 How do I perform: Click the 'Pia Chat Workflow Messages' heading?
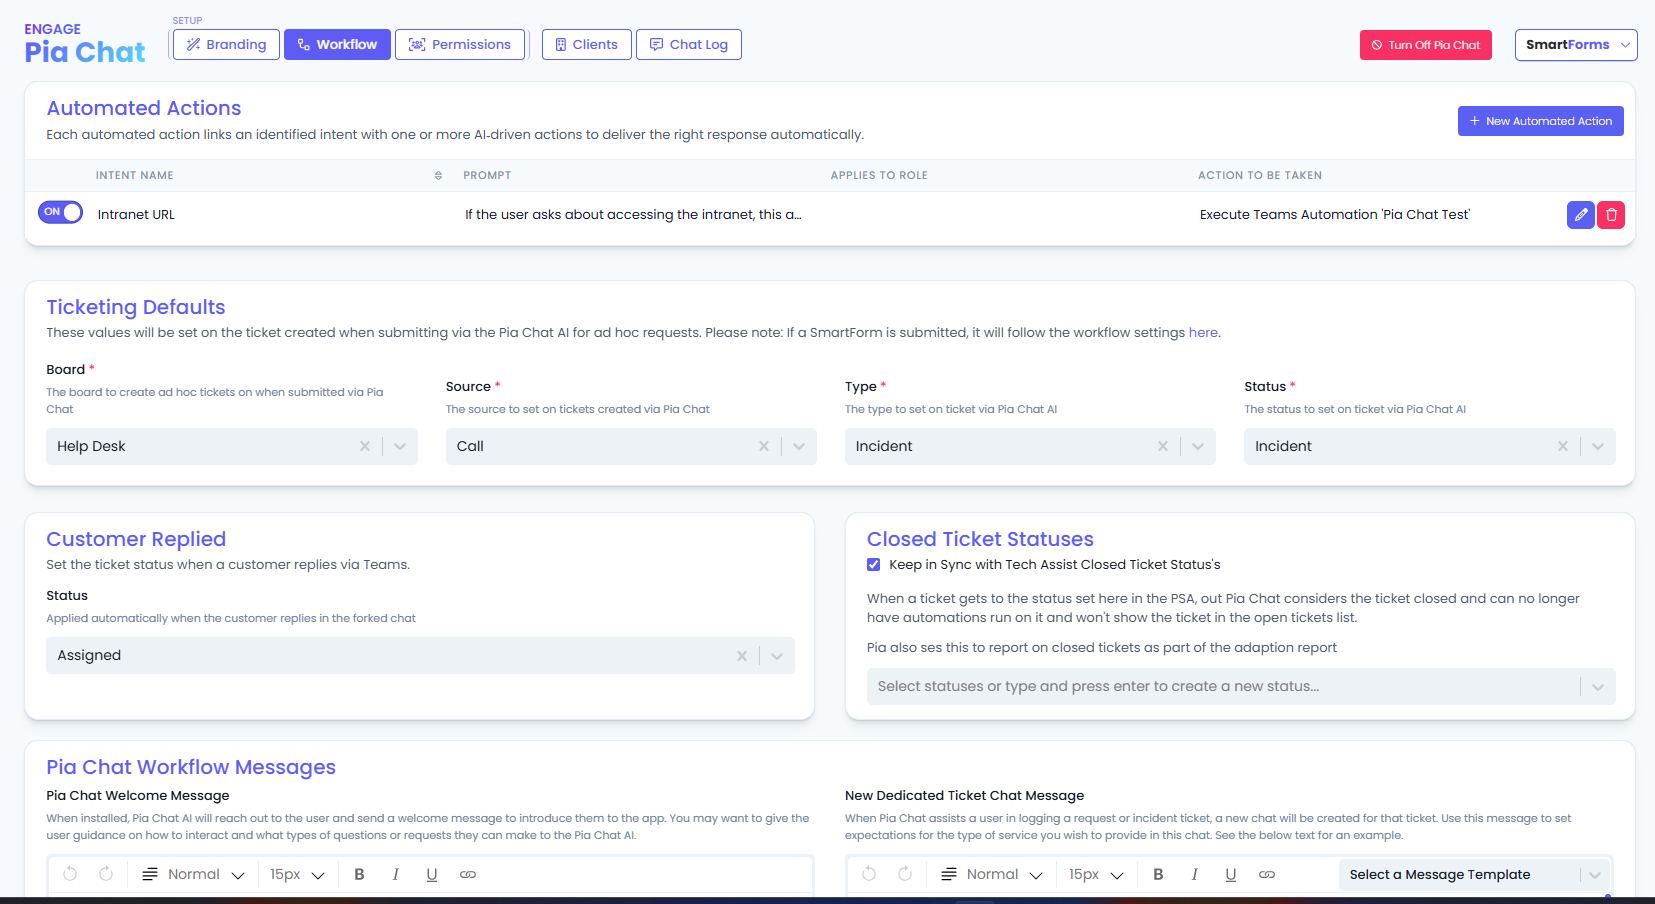pyautogui.click(x=191, y=767)
